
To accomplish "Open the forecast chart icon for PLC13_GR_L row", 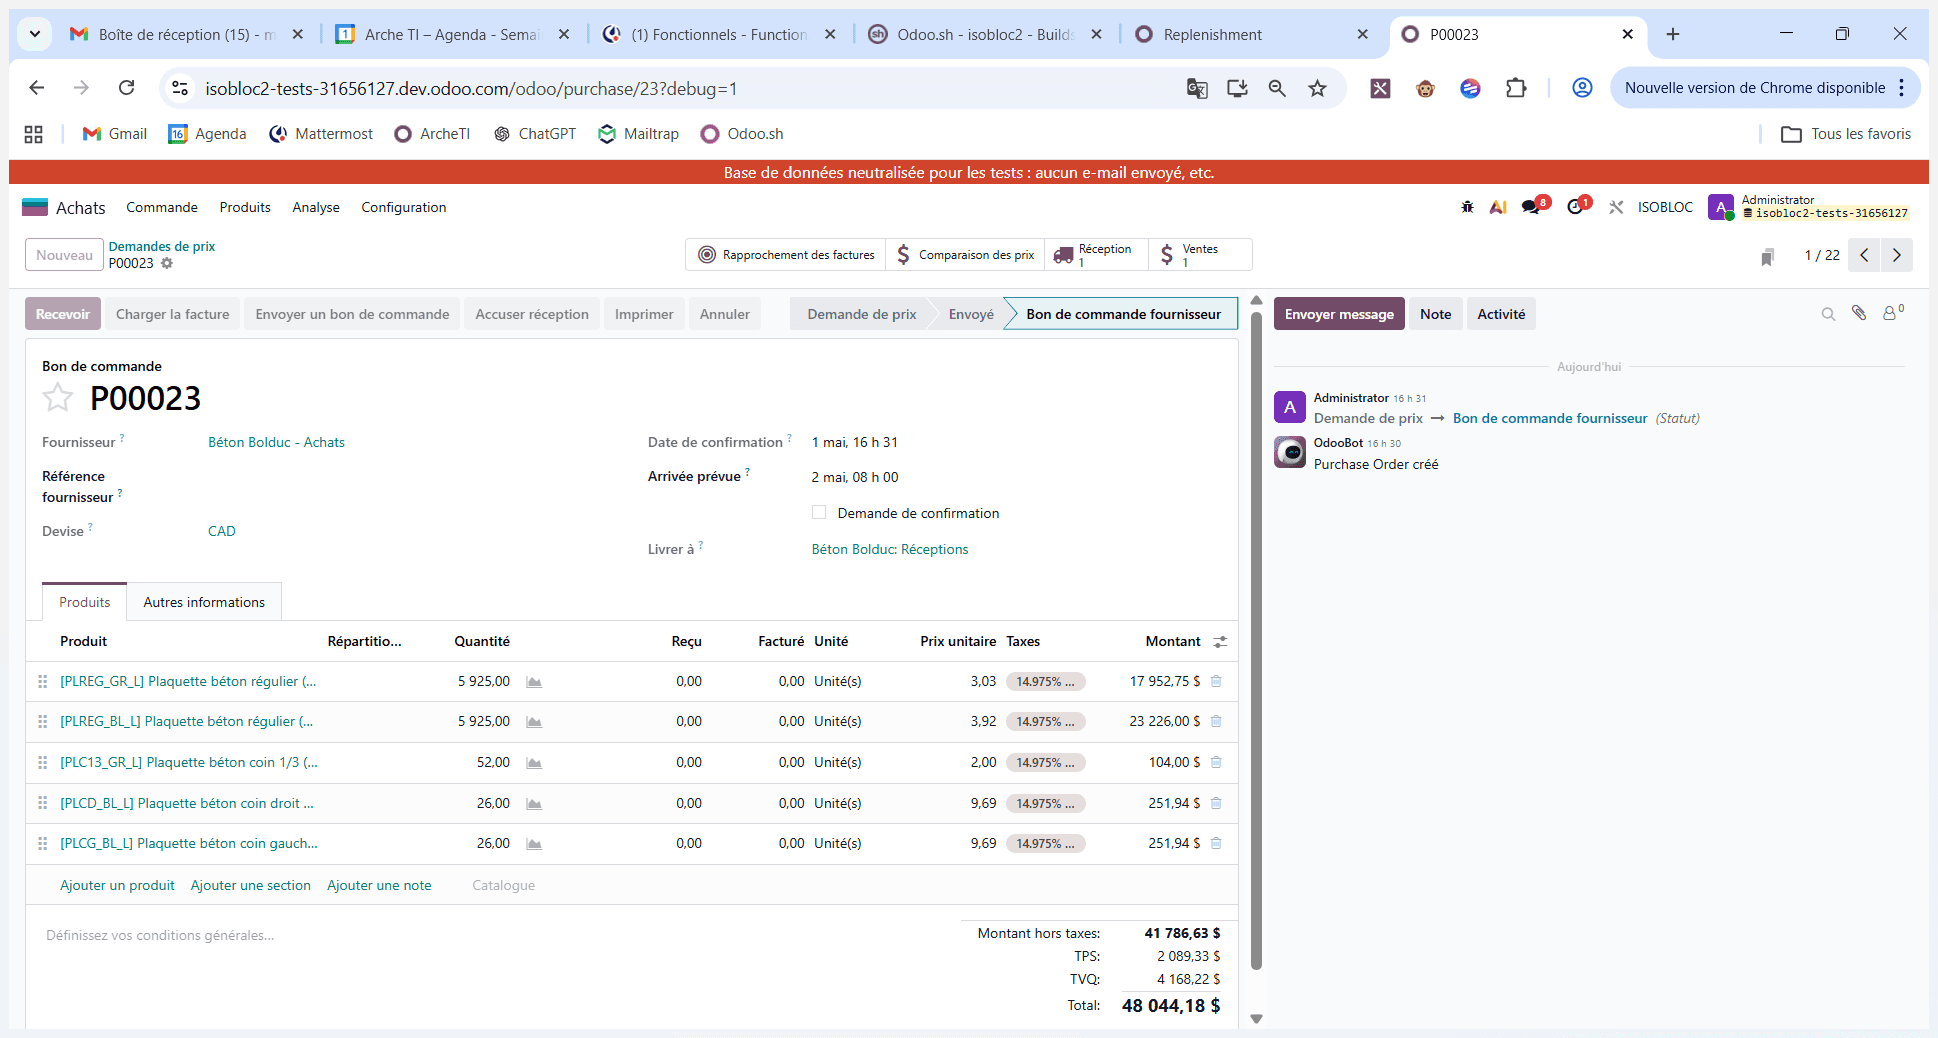I will pos(534,763).
